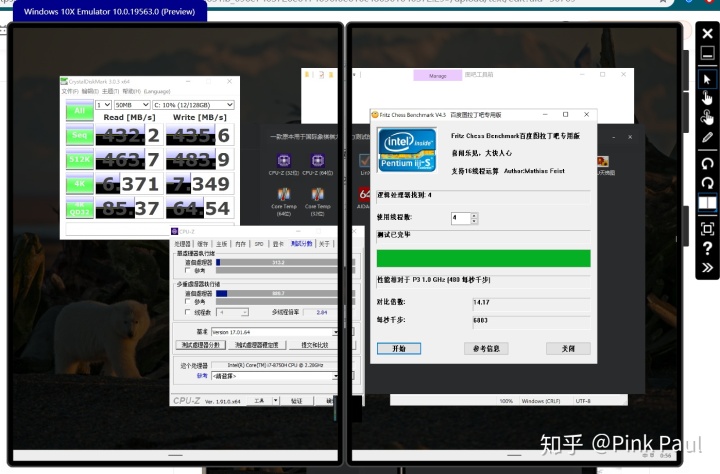Toggle the thread count checkbox in CPU-Z
Viewport: 720px width, 474px height.
187,312
